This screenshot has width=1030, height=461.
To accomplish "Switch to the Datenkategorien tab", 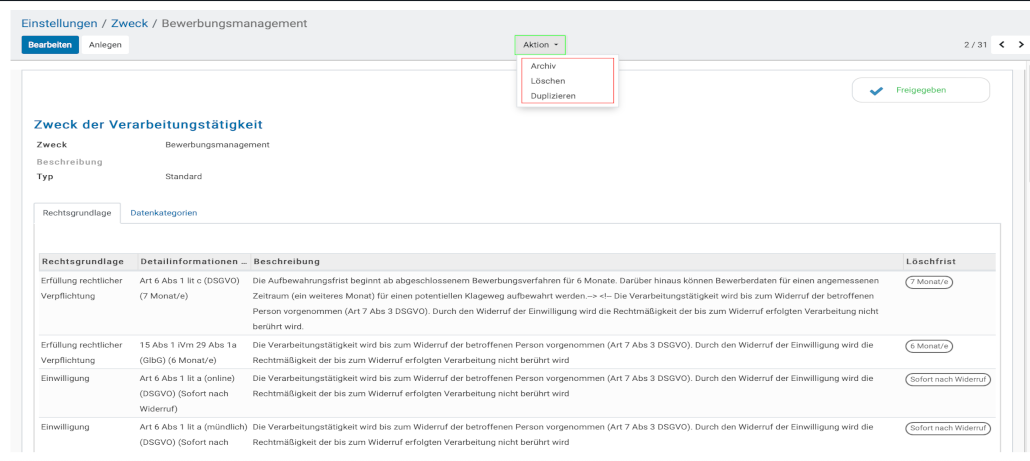I will click(x=163, y=213).
